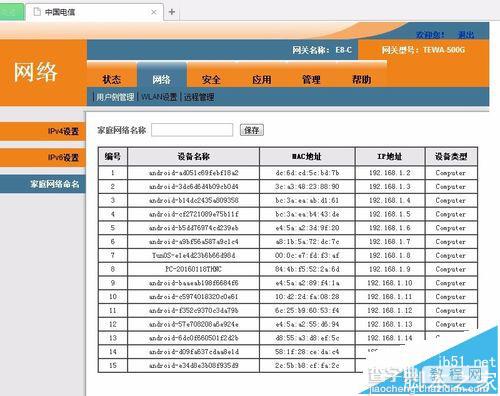Open a new browser tab with plus button
The image size is (500, 396).
click(172, 12)
